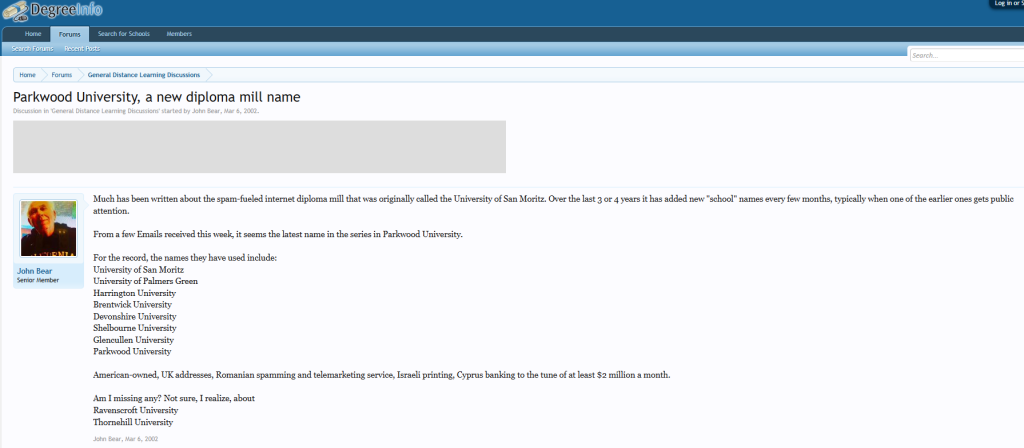Click Search Forums sub-navigation link
1024x448 pixels.
[x=32, y=49]
